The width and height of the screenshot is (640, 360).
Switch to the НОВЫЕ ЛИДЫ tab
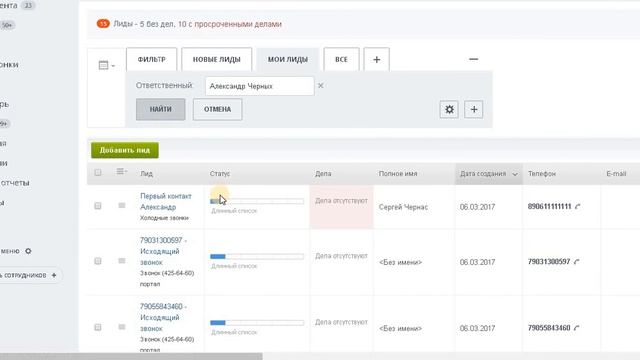(216, 60)
